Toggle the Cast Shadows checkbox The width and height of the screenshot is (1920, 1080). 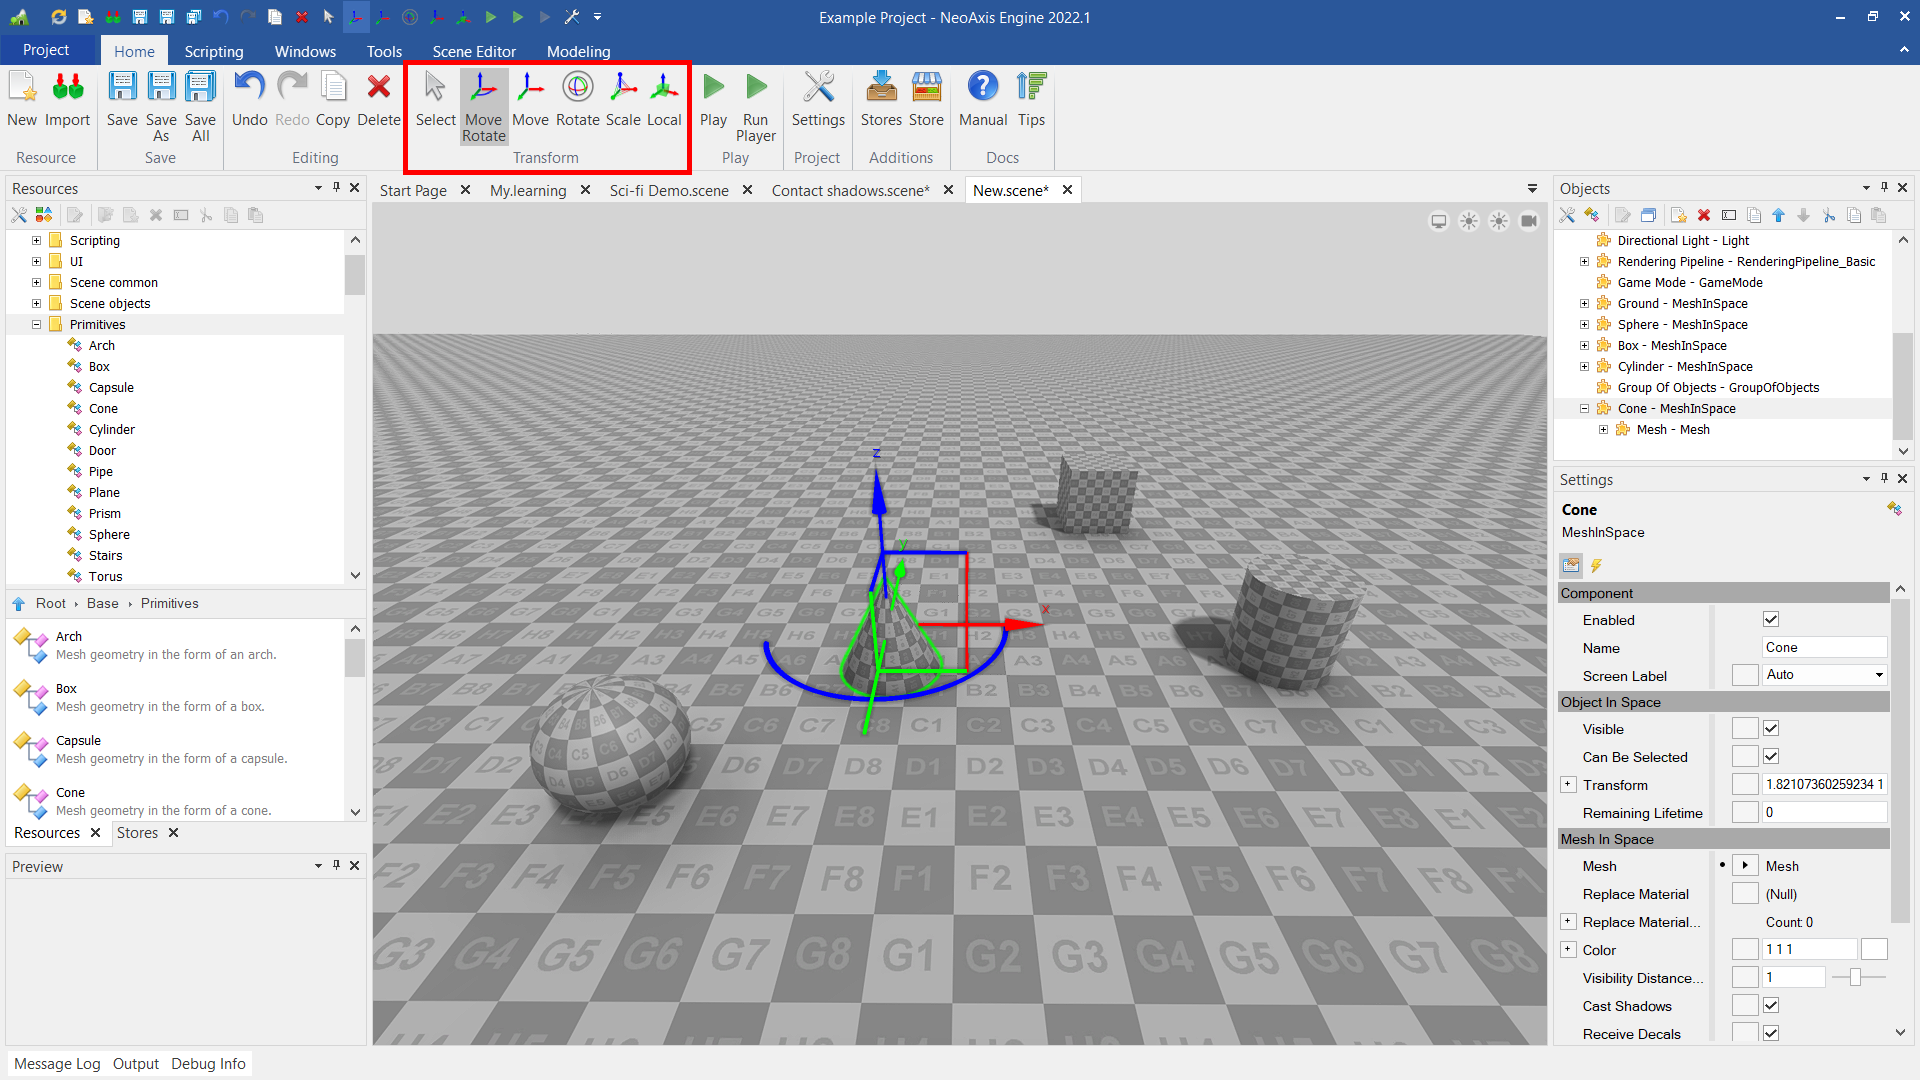pos(1771,1006)
